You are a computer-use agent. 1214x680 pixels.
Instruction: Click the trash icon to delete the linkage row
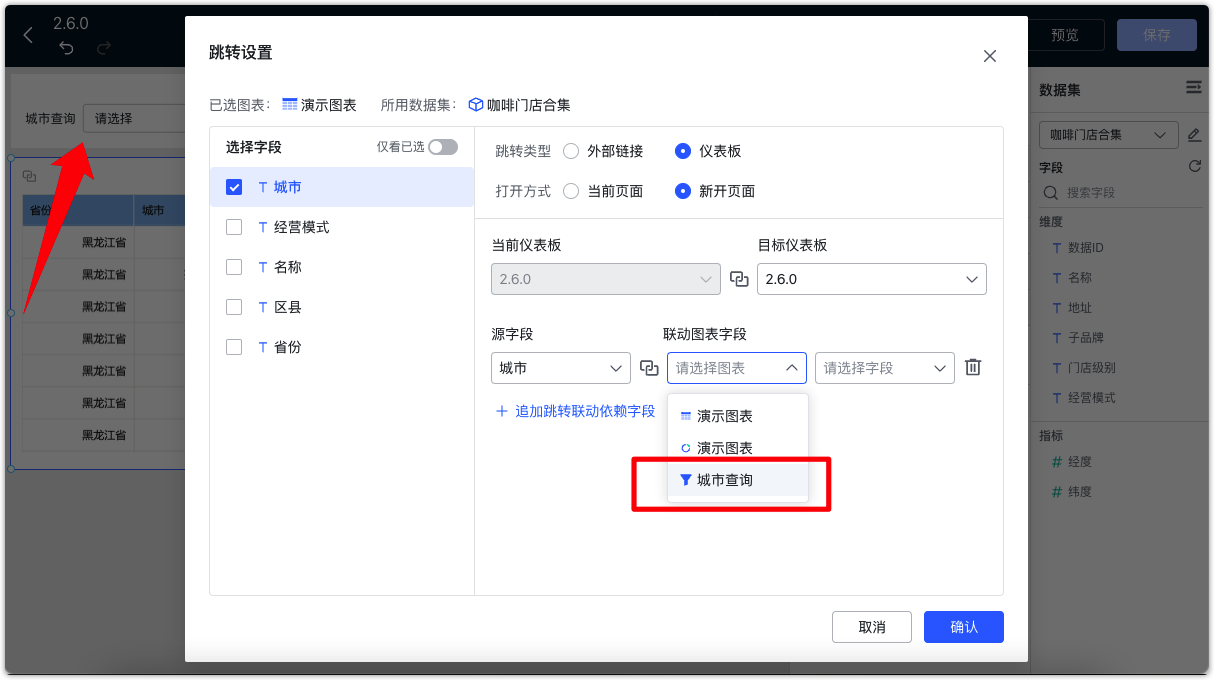point(972,368)
